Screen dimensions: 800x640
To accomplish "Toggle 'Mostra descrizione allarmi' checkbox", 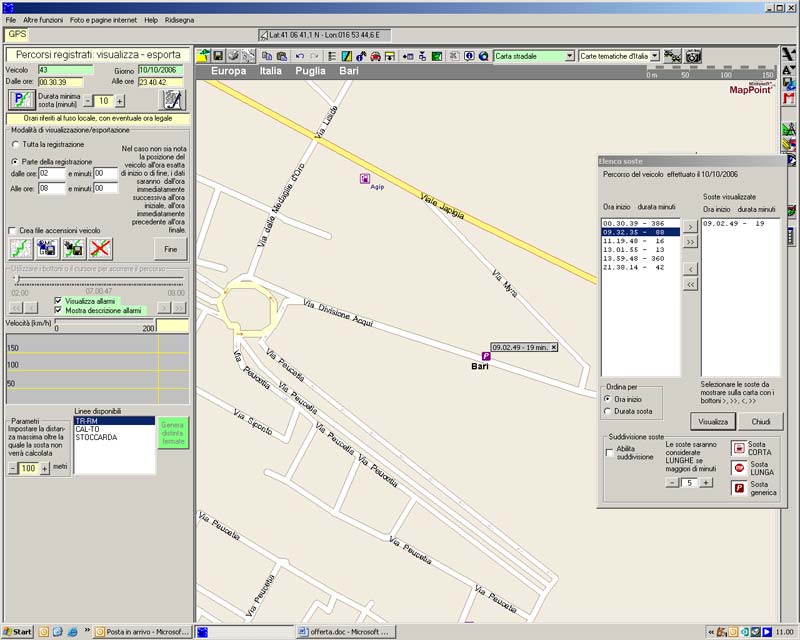I will [x=58, y=310].
